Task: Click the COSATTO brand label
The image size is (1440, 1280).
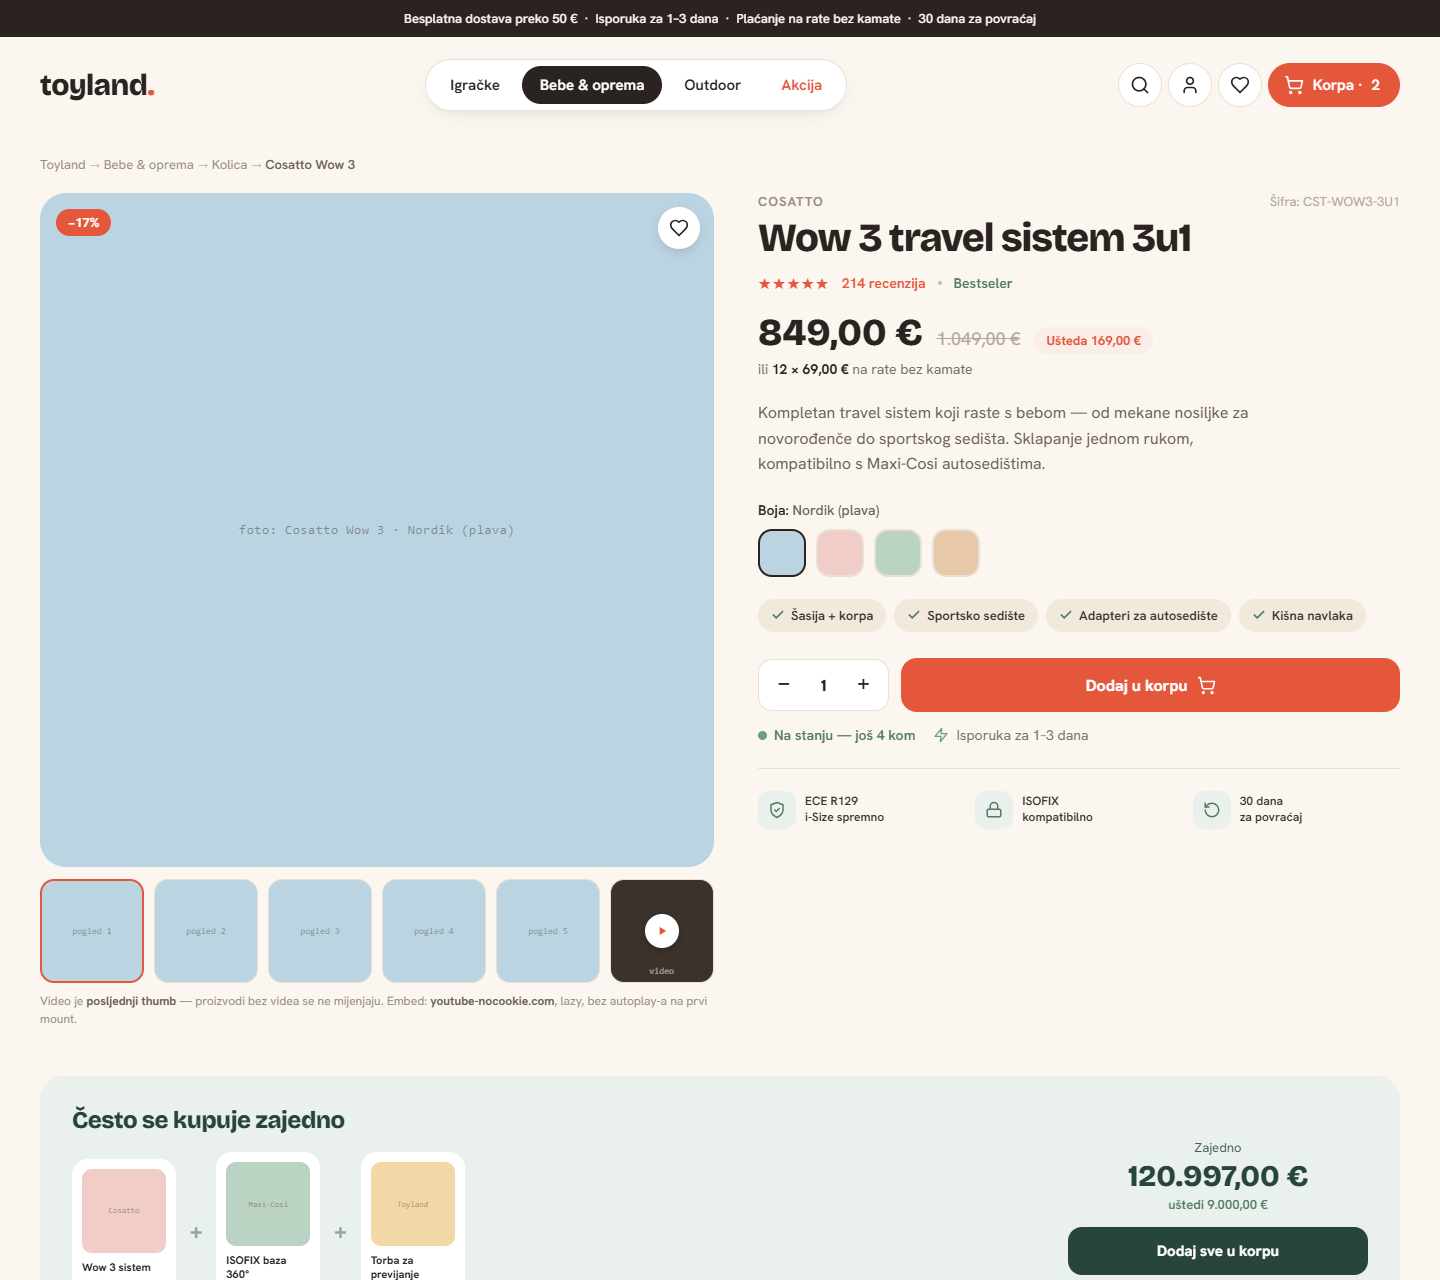Action: (x=791, y=201)
